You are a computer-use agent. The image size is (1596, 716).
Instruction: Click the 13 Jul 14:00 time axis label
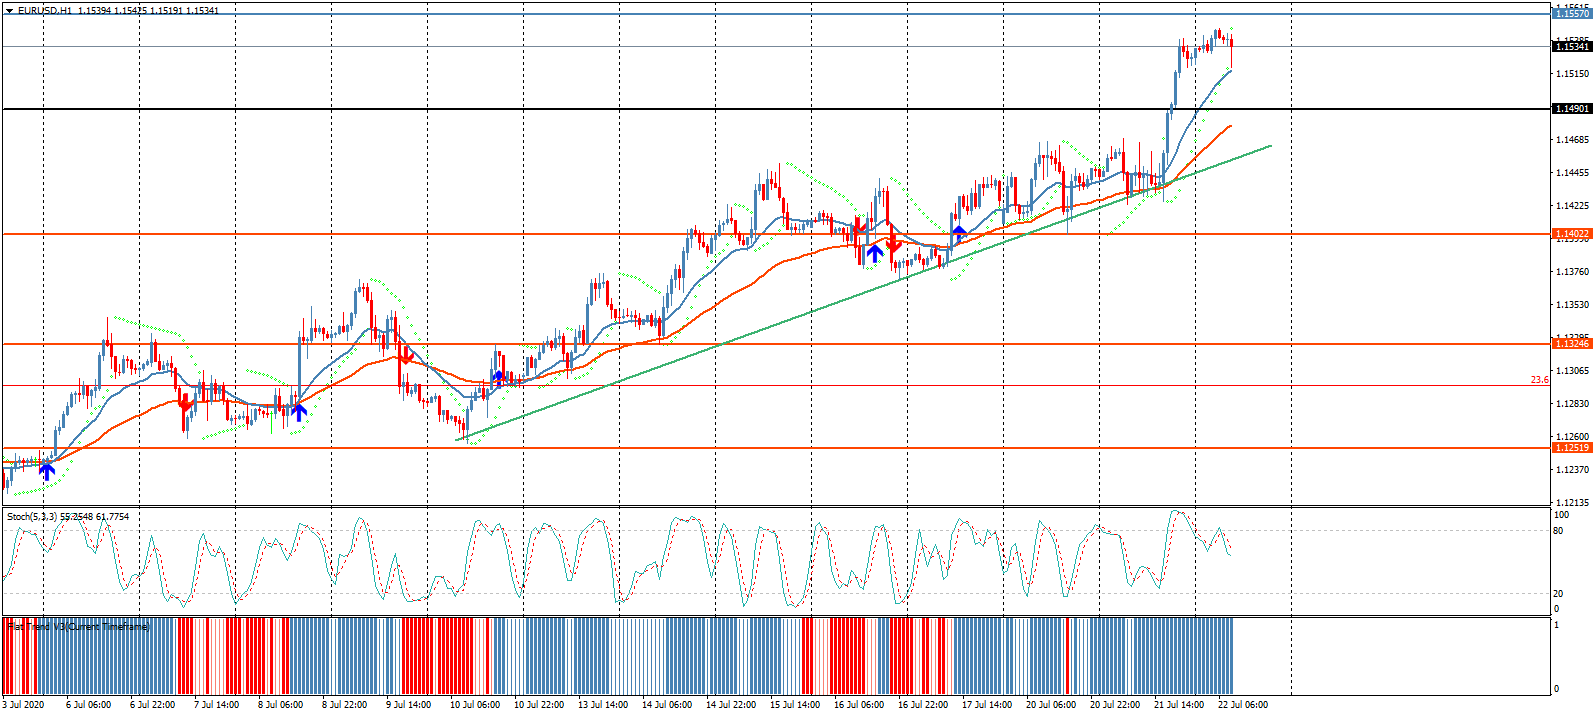602,705
